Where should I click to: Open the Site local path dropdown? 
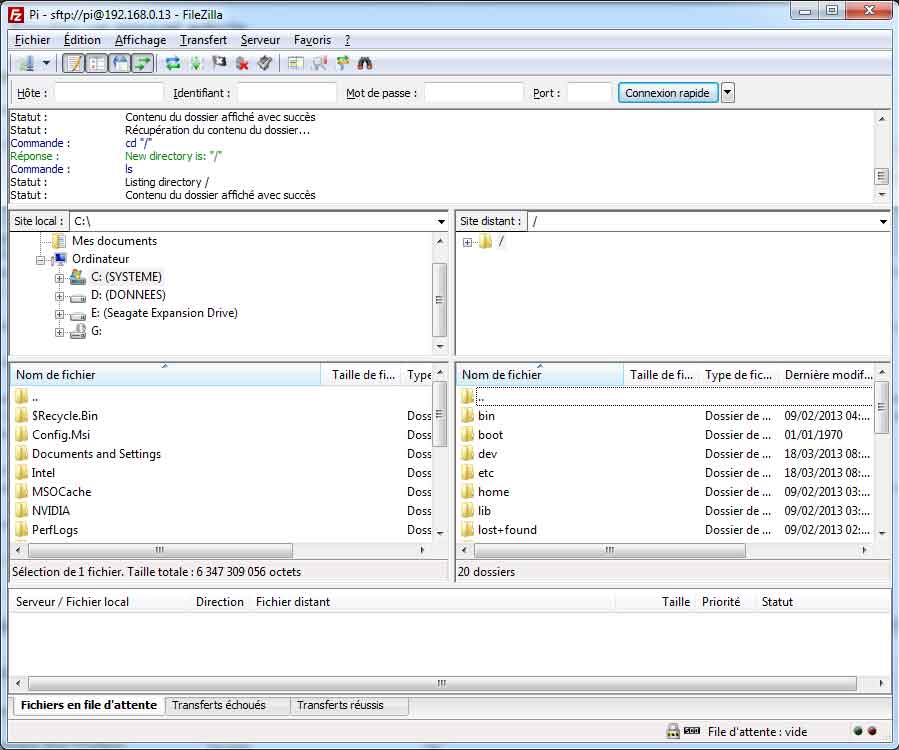(x=441, y=221)
